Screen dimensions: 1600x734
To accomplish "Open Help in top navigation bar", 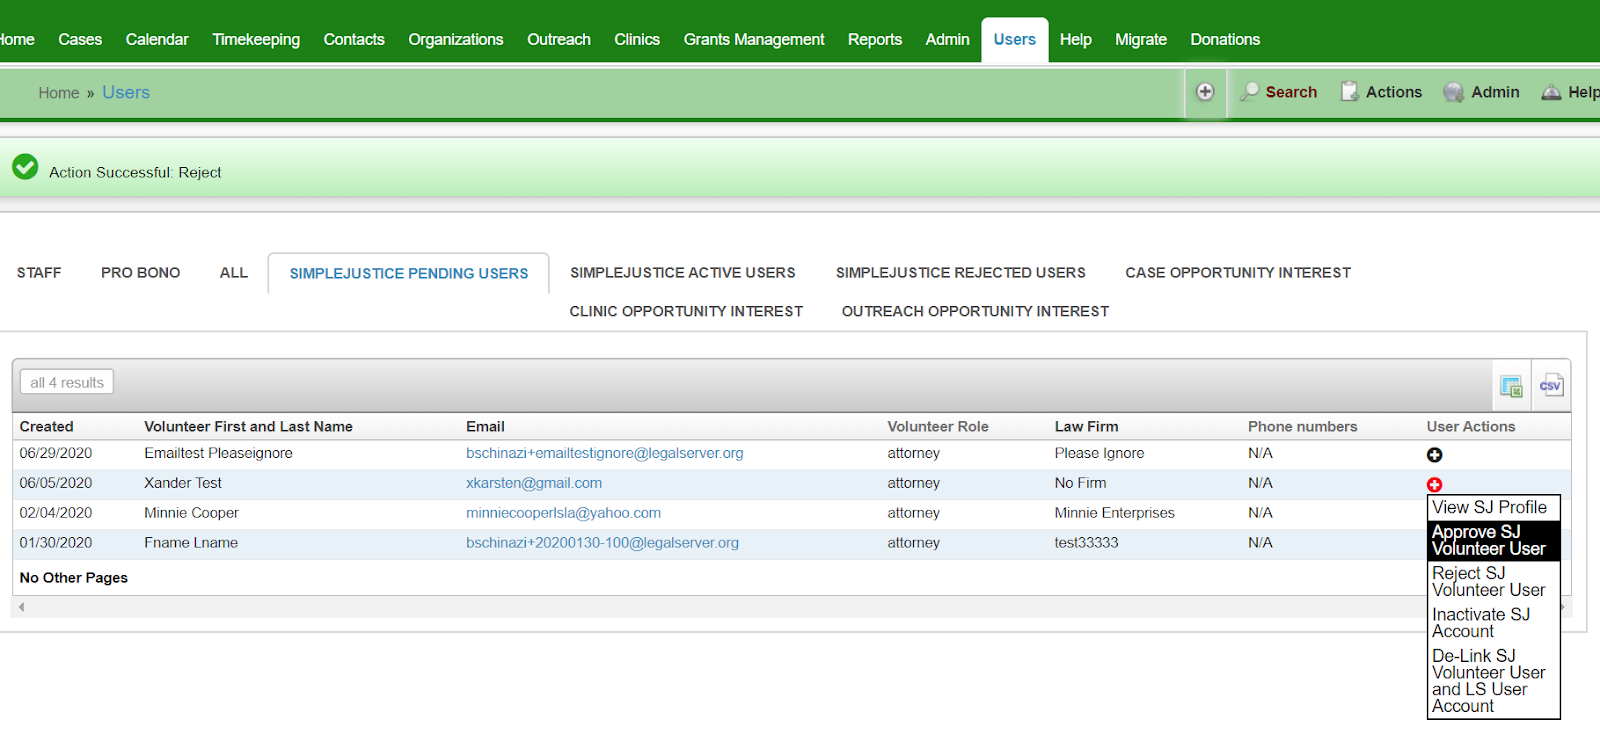I will click(1076, 39).
